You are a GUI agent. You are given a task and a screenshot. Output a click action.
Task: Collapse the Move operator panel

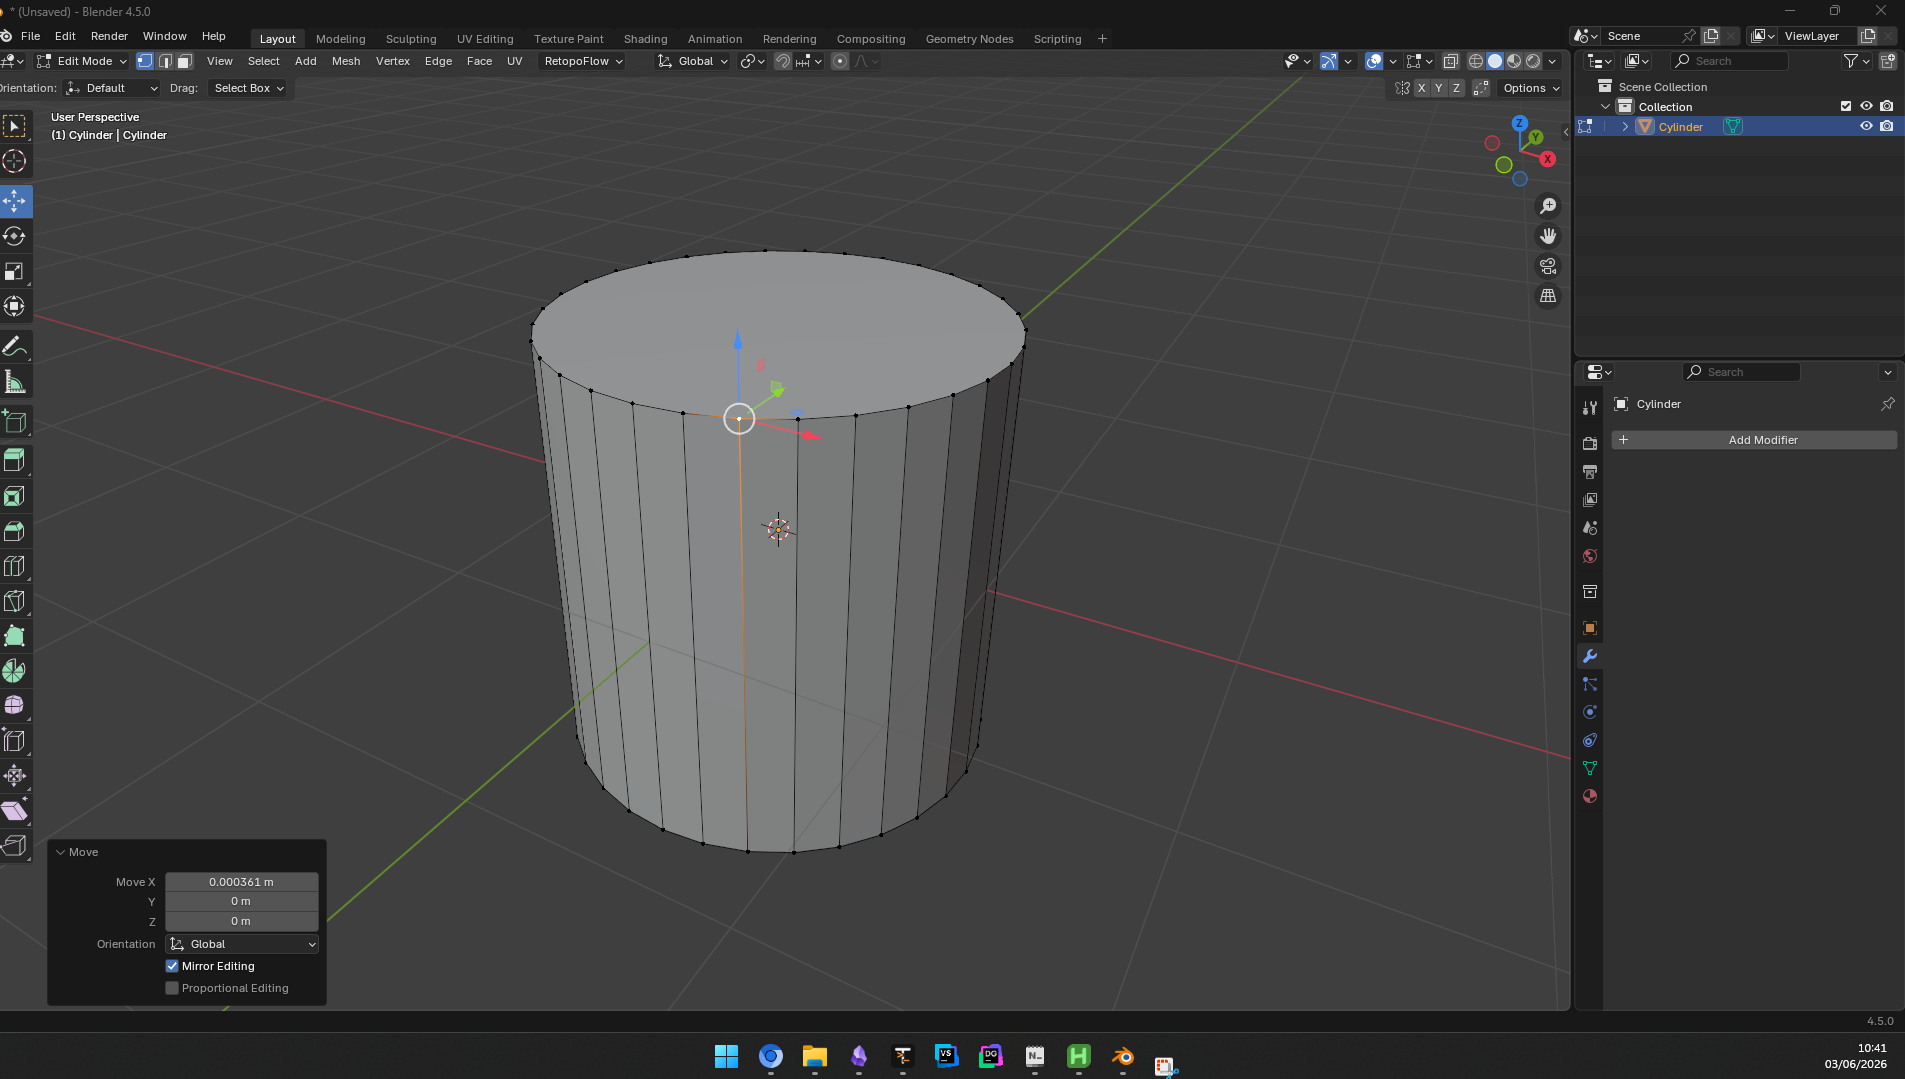point(61,852)
